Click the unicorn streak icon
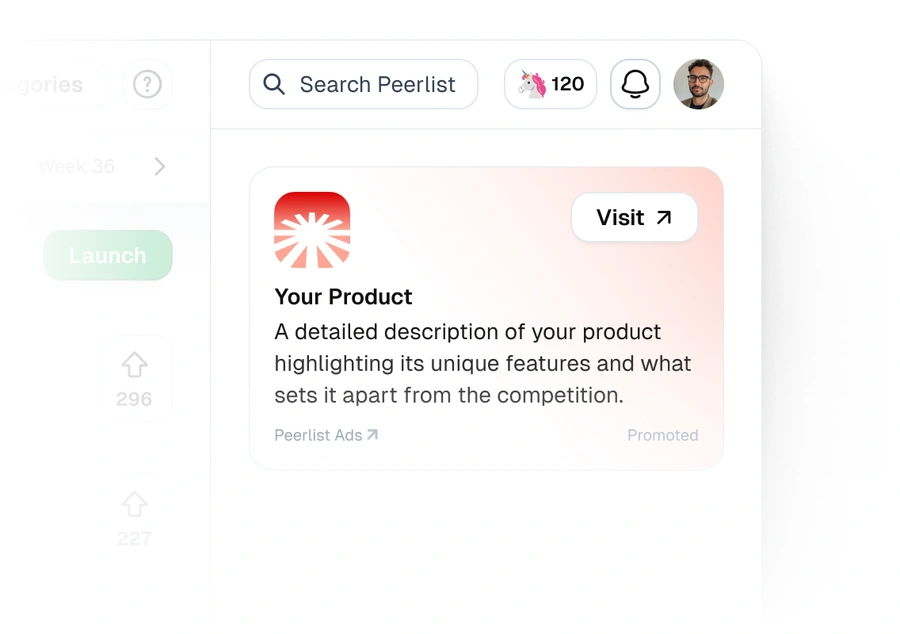 tap(533, 84)
